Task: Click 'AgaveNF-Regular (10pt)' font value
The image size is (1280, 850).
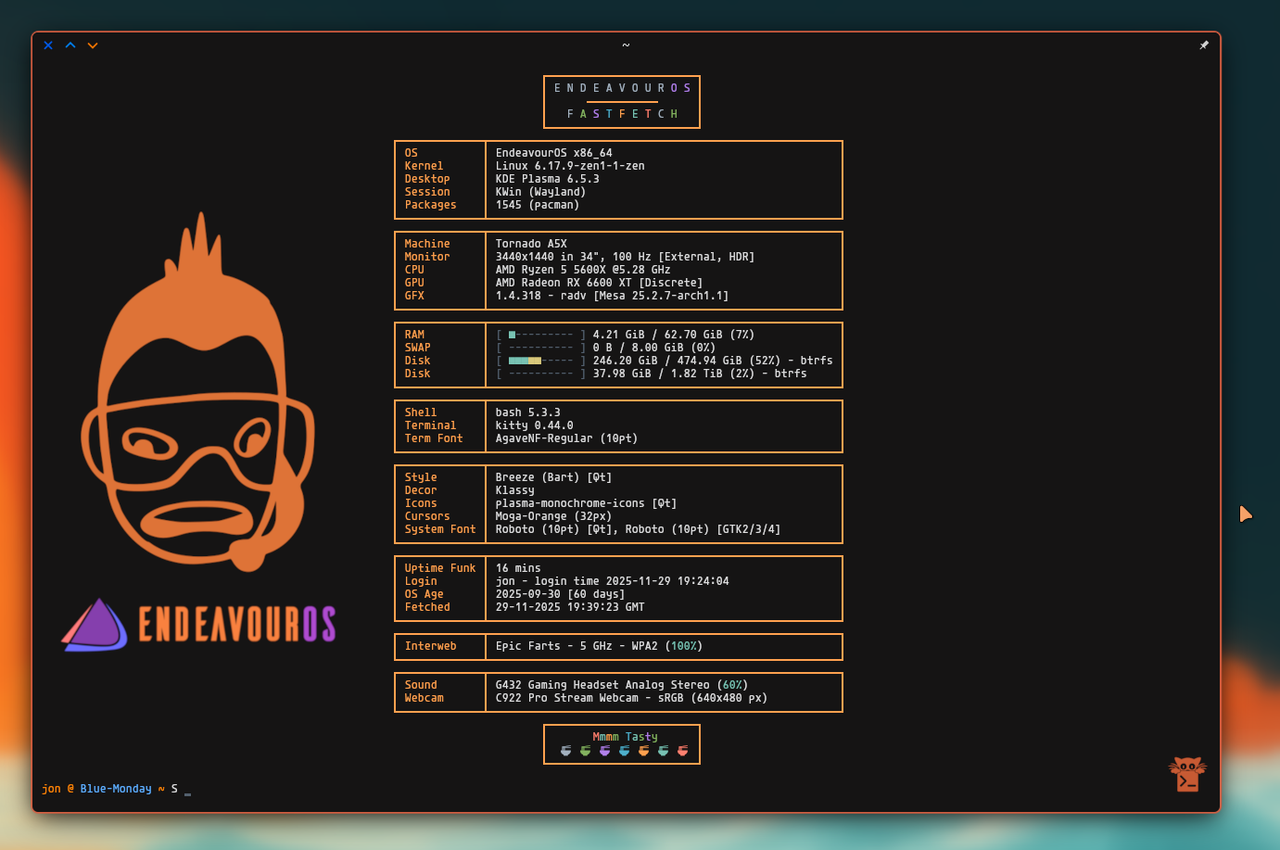Action: coord(567,439)
